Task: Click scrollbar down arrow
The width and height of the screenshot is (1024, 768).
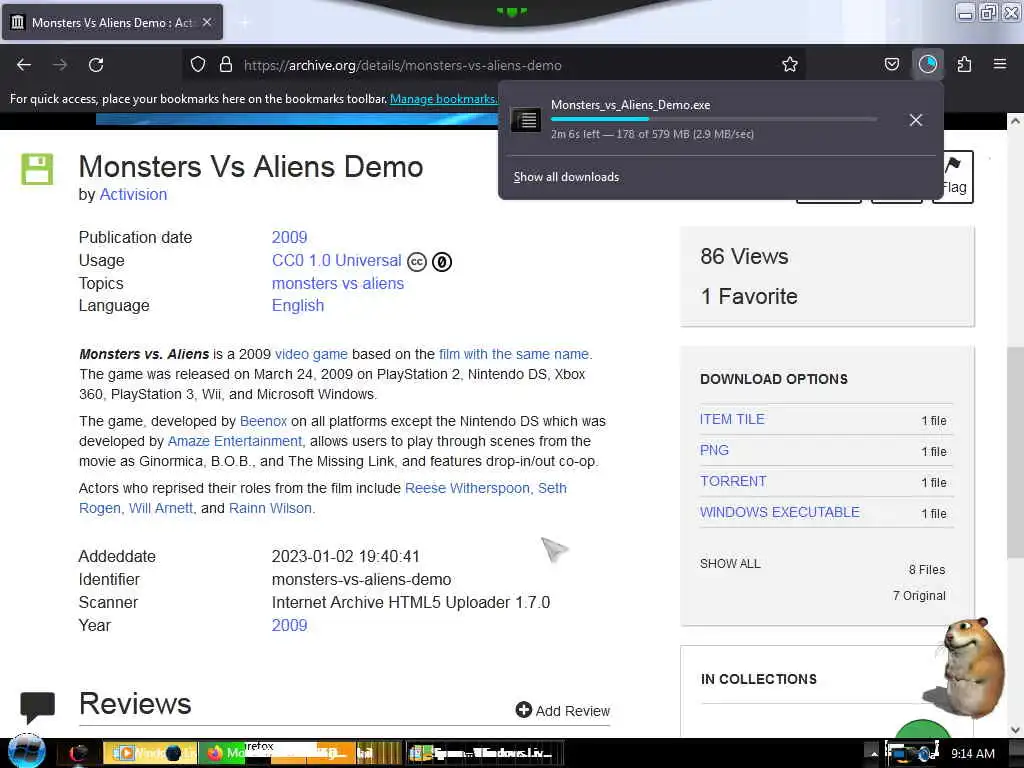Action: (x=1015, y=729)
